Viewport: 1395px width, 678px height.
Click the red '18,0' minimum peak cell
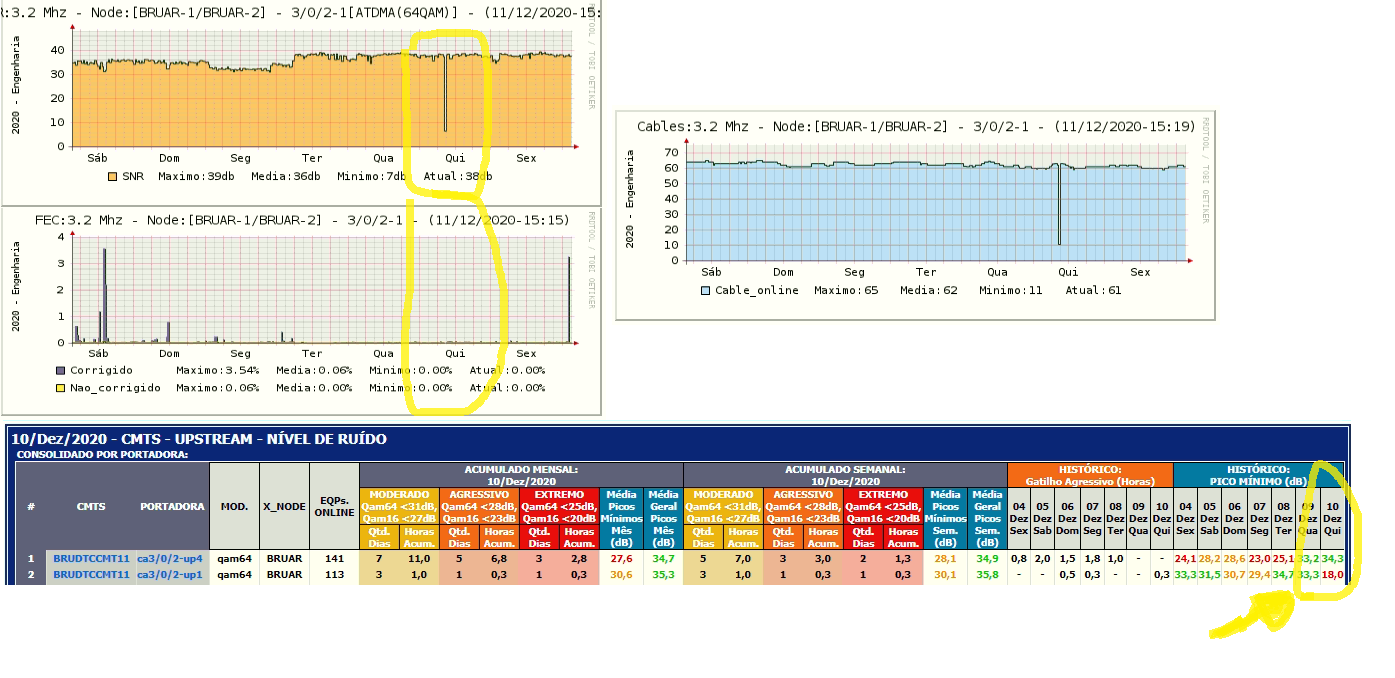[x=1331, y=575]
